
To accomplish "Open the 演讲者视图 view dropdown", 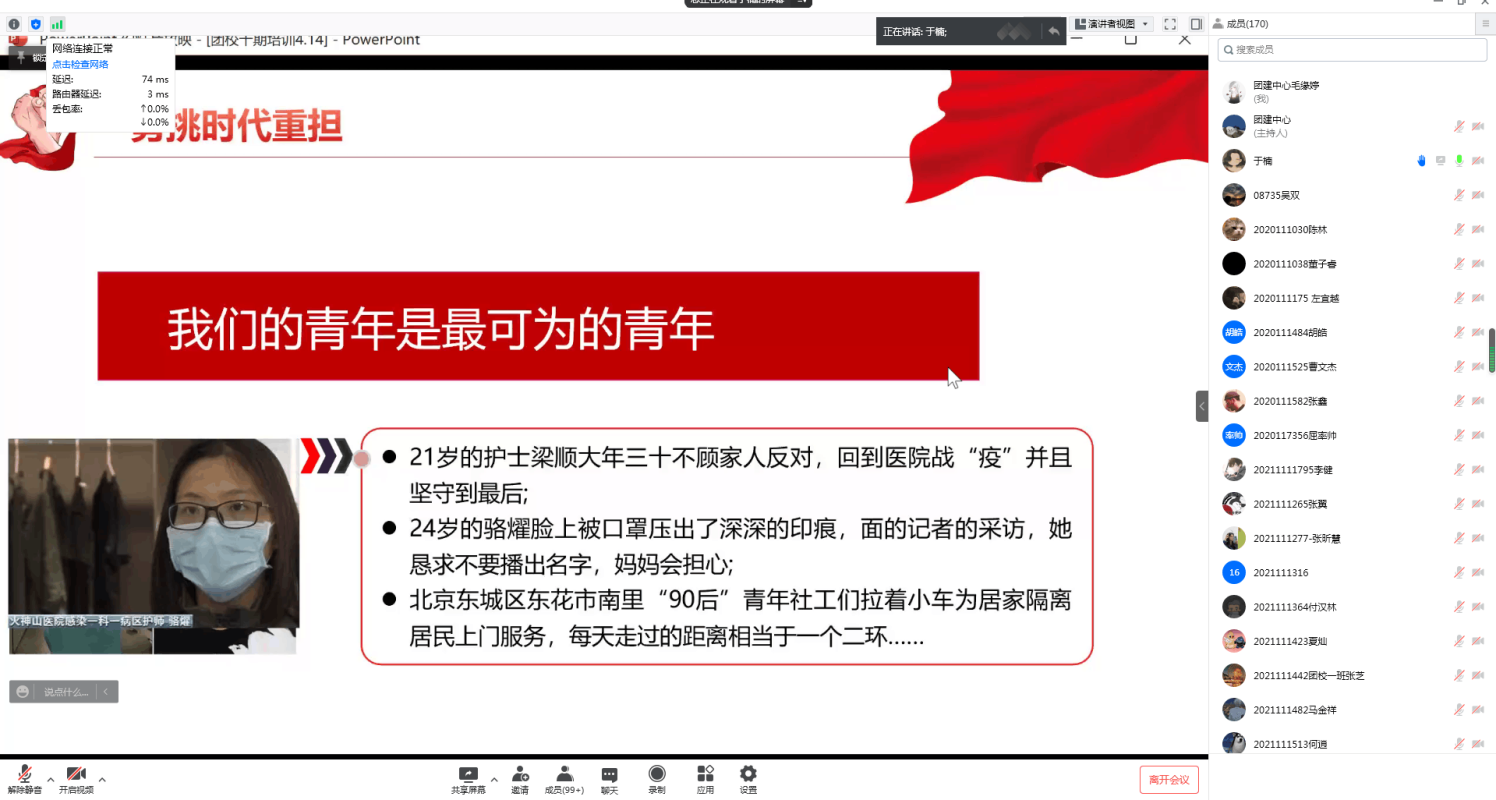I will click(x=1112, y=24).
